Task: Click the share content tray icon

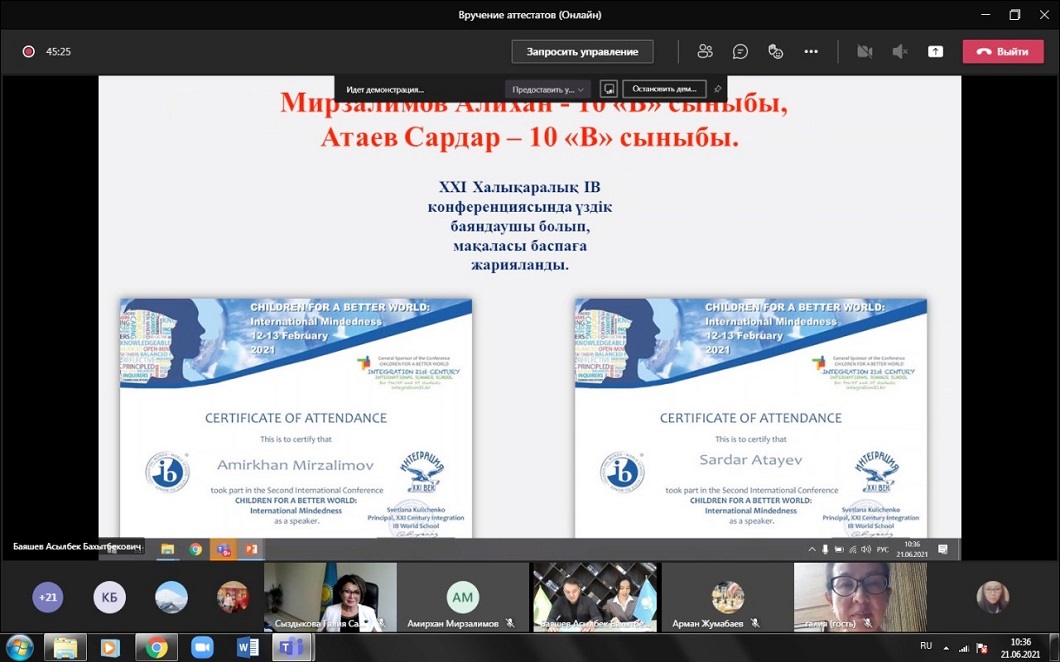Action: [x=935, y=52]
